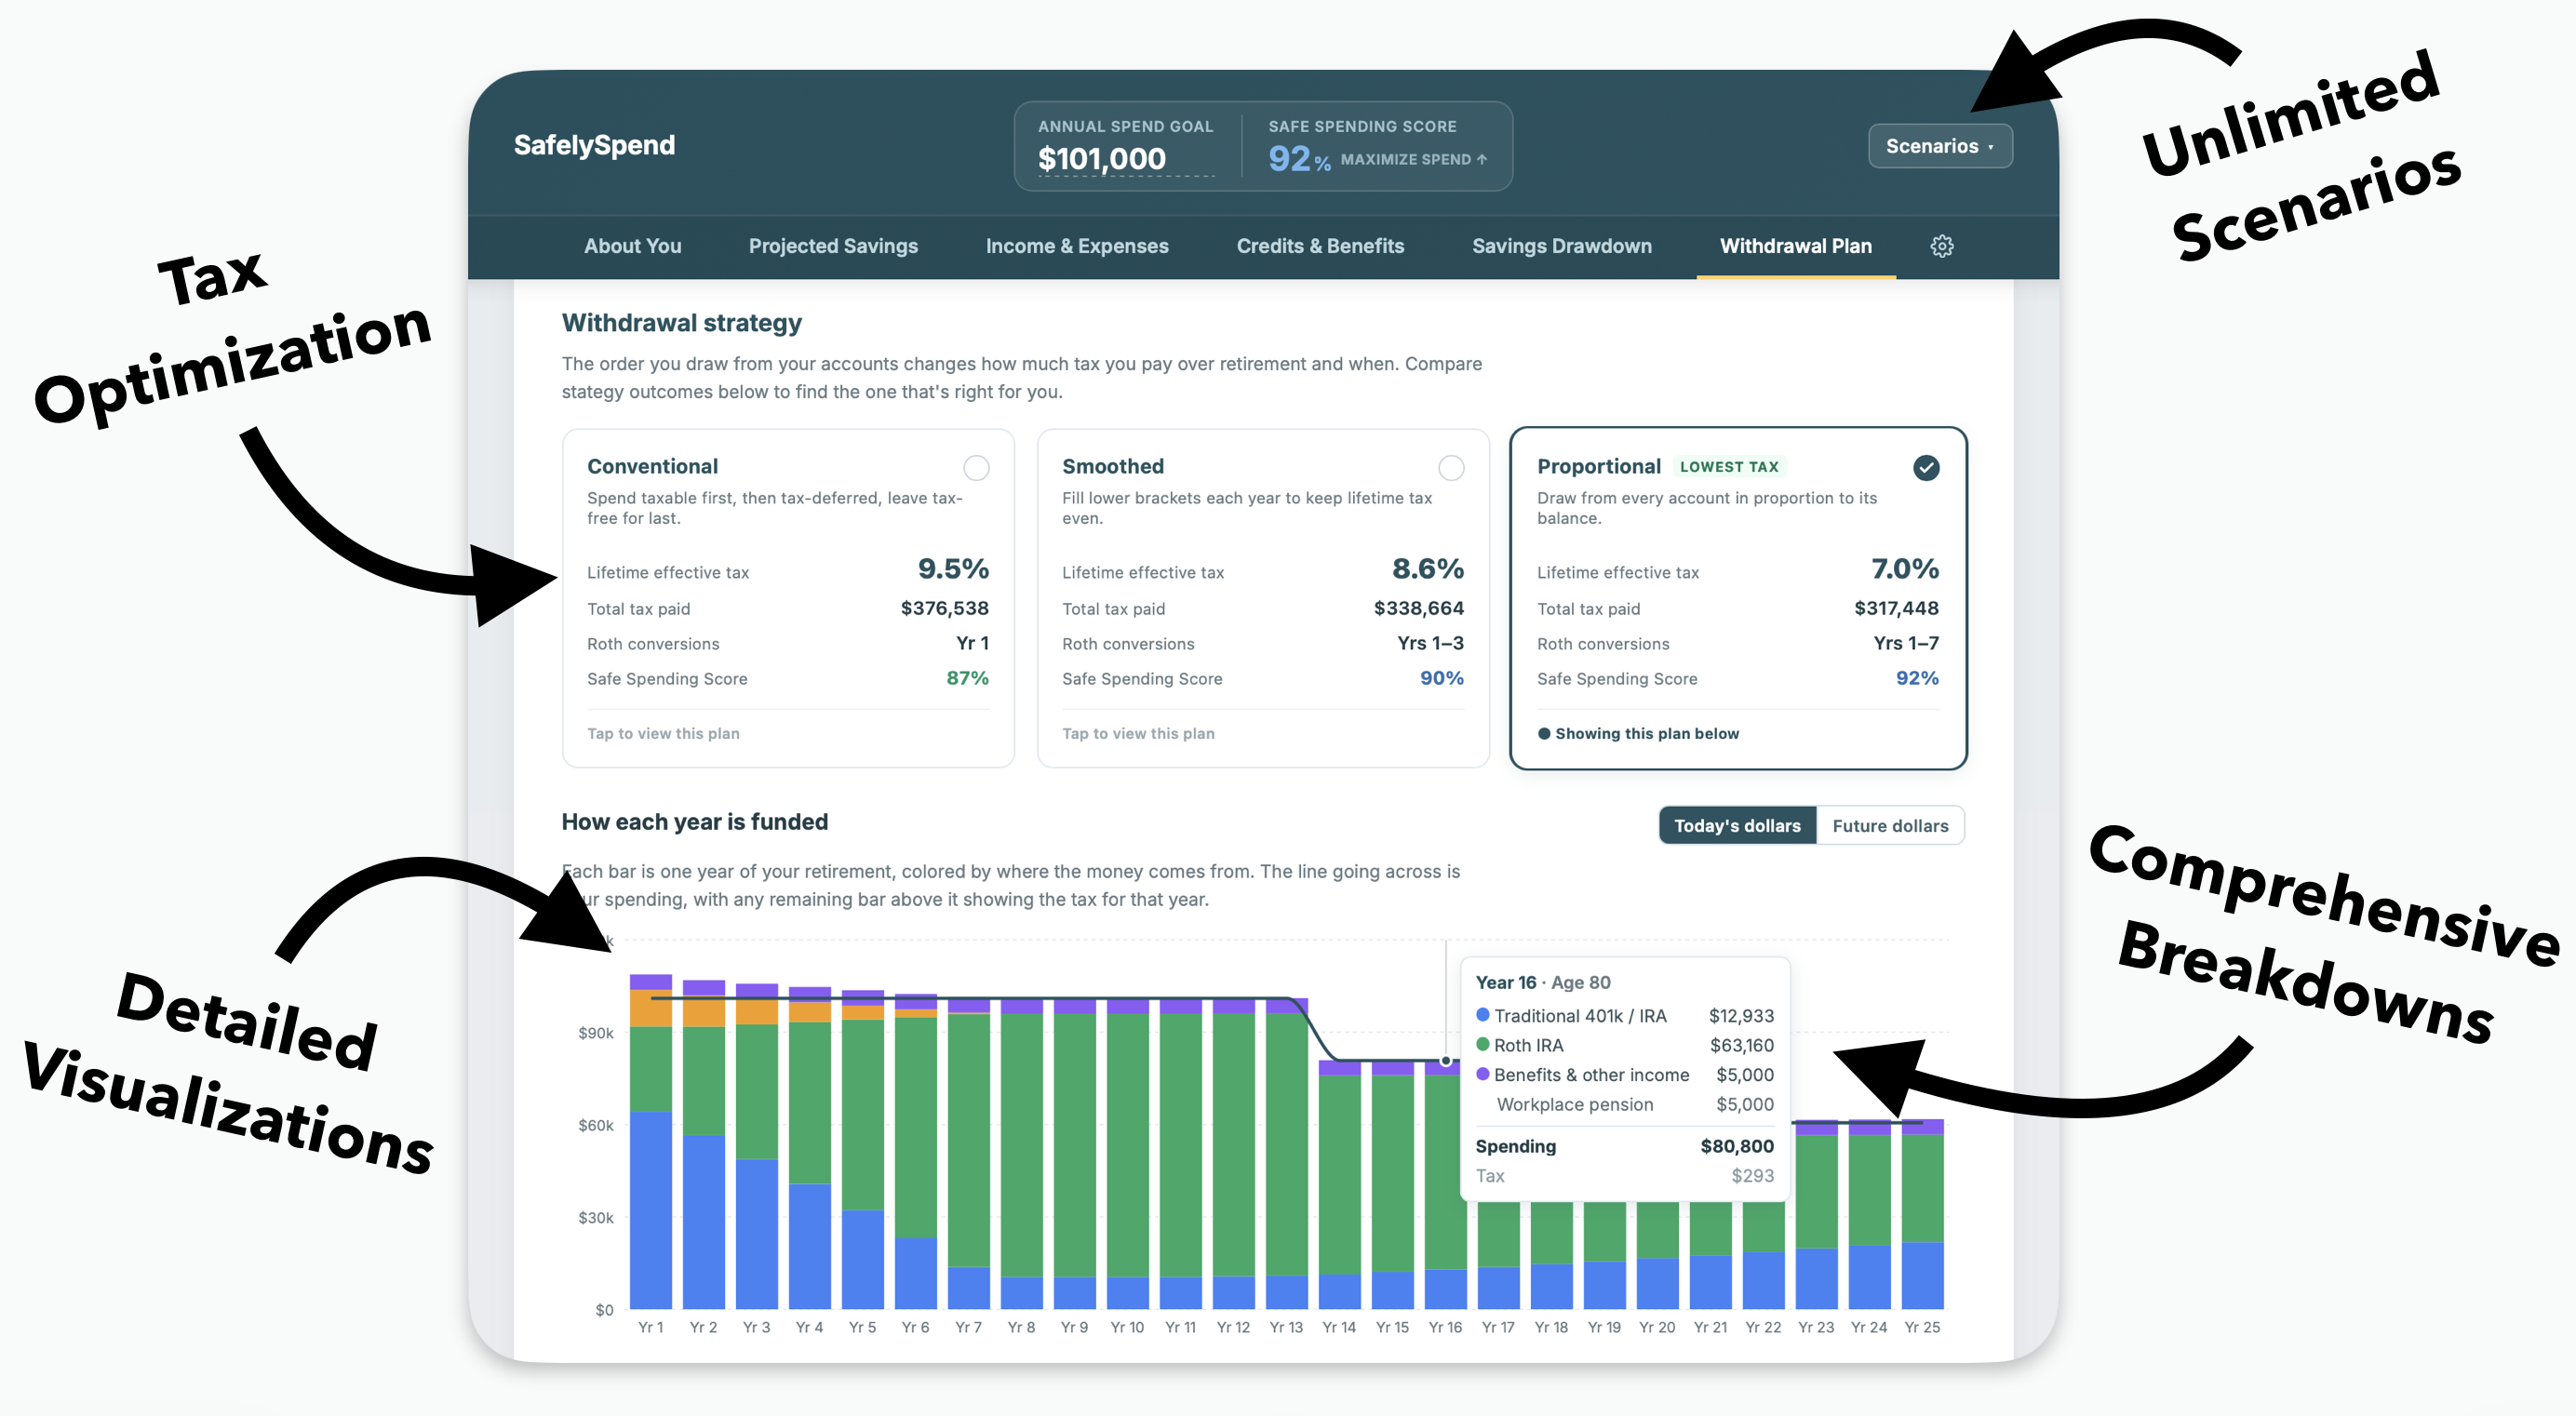2576x1416 pixels.
Task: Select the Withdrawal Plan tab
Action: pyautogui.click(x=1795, y=246)
